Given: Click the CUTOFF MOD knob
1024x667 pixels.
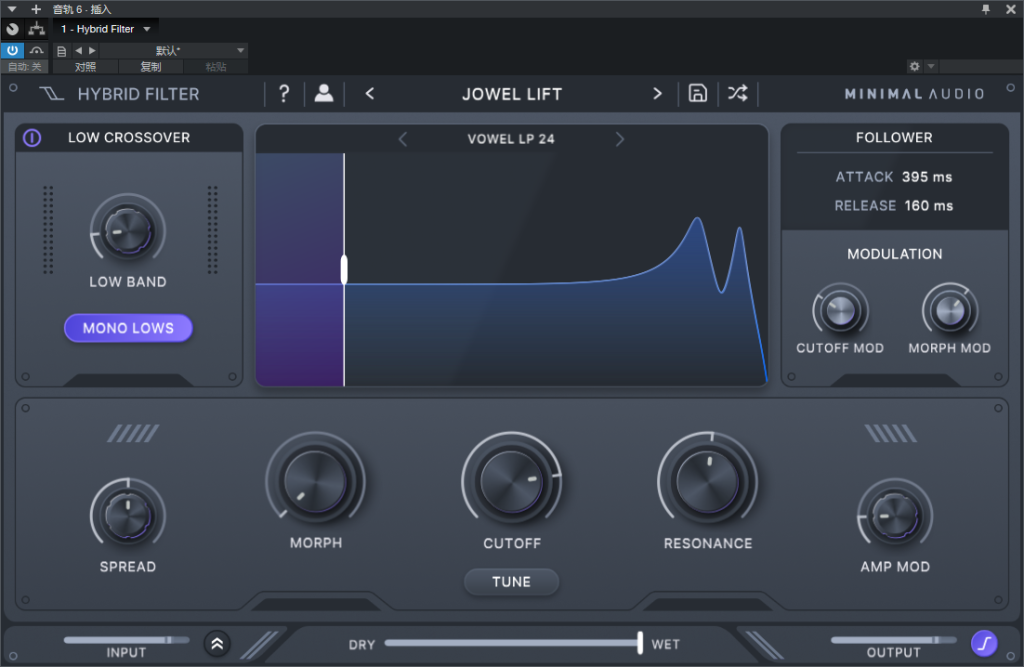Looking at the screenshot, I should tap(840, 311).
